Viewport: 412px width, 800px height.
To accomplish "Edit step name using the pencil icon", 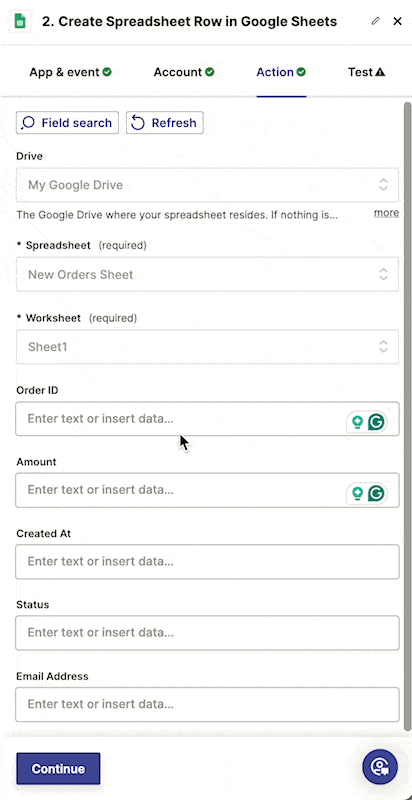I will (x=376, y=21).
